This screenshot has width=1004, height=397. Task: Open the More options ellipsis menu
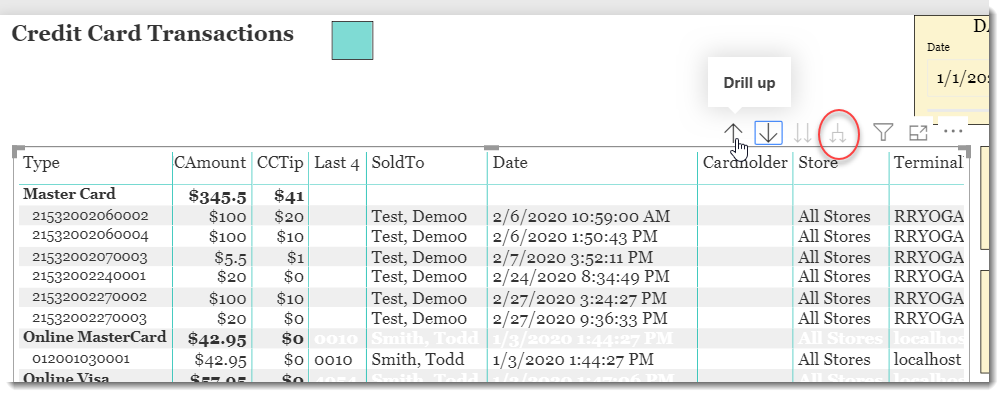point(953,131)
